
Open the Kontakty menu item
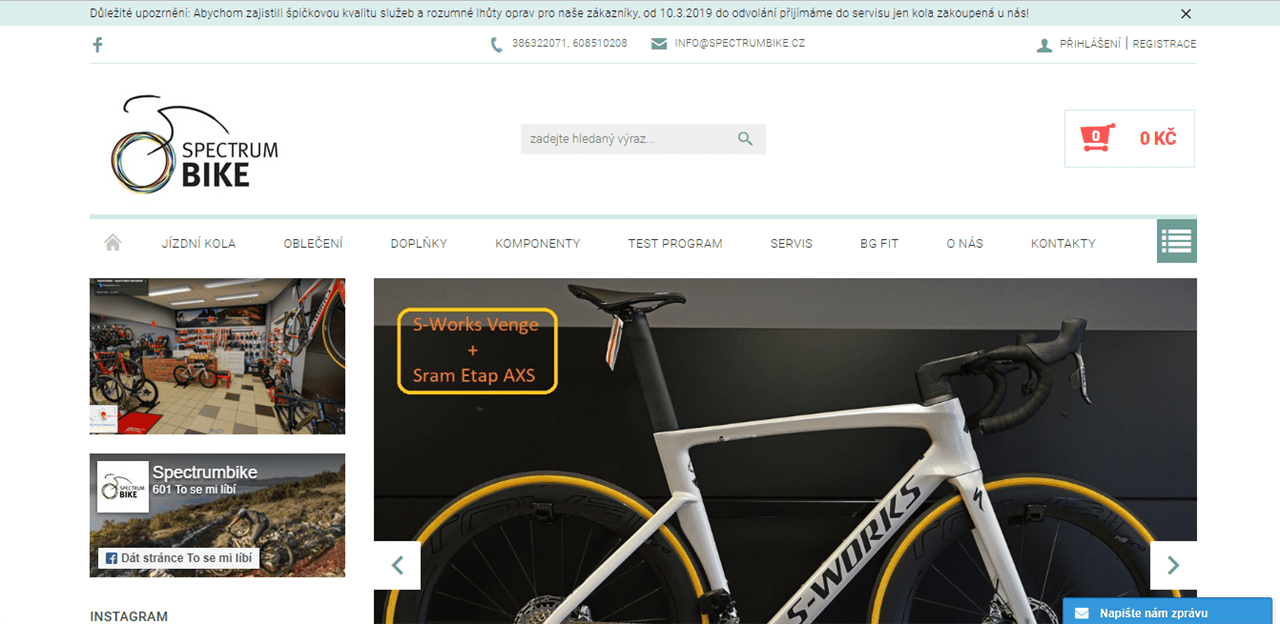pyautogui.click(x=1063, y=243)
